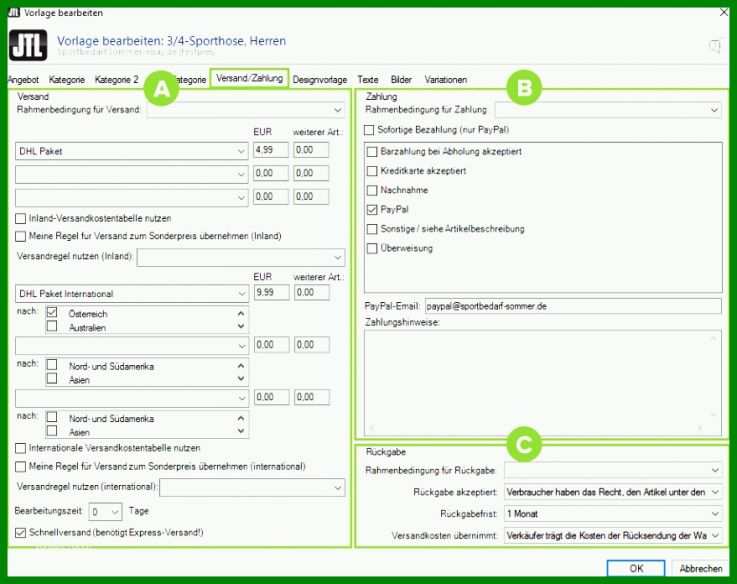Screen dimensions: 737x584
Task: Enable Nachnahme payment option
Action: [372, 190]
